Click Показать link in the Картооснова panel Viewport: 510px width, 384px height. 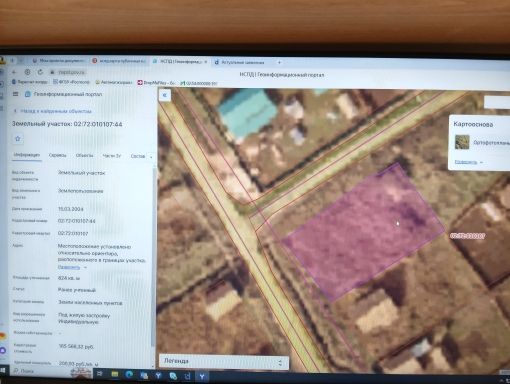coord(466,162)
